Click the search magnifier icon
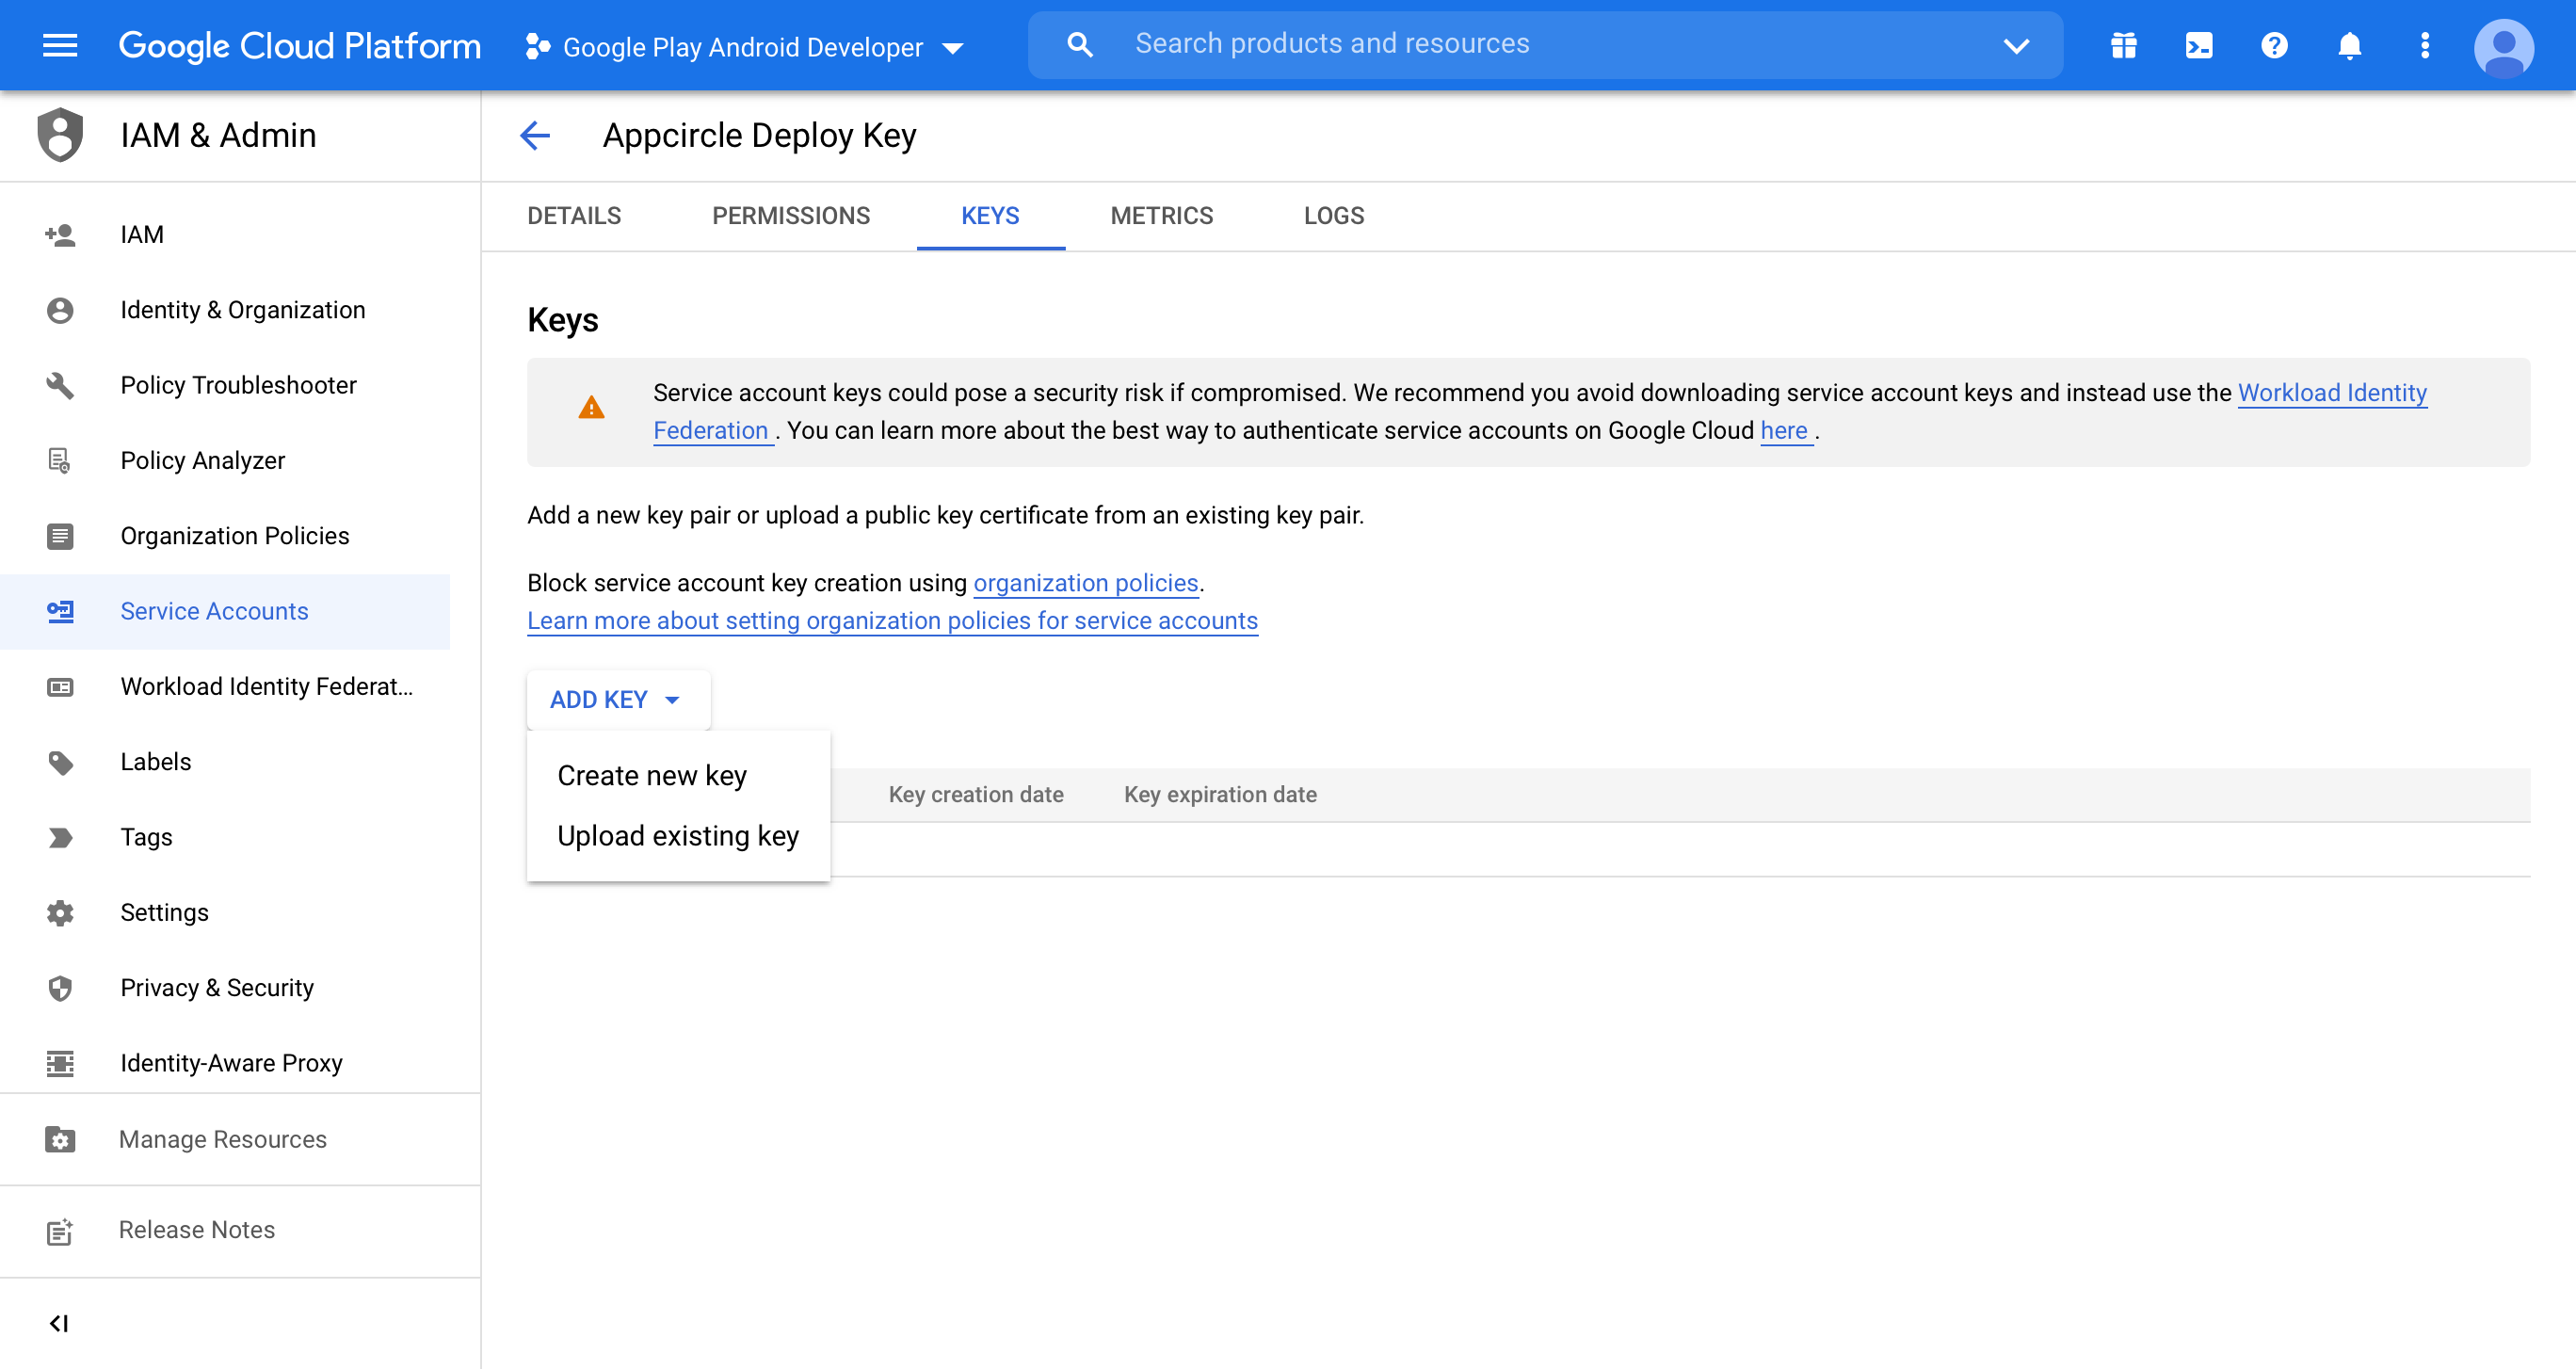The height and width of the screenshot is (1369, 2576). pos(1079,44)
